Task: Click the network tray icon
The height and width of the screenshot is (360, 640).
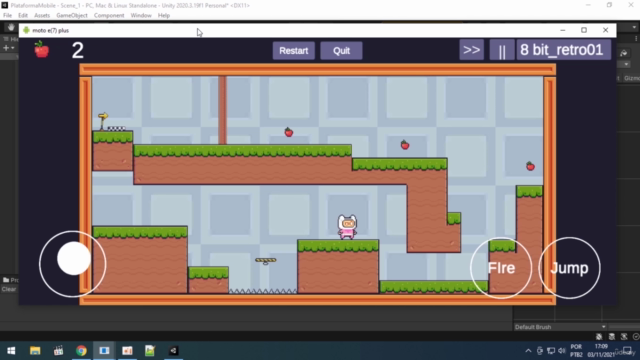Action: coord(551,351)
